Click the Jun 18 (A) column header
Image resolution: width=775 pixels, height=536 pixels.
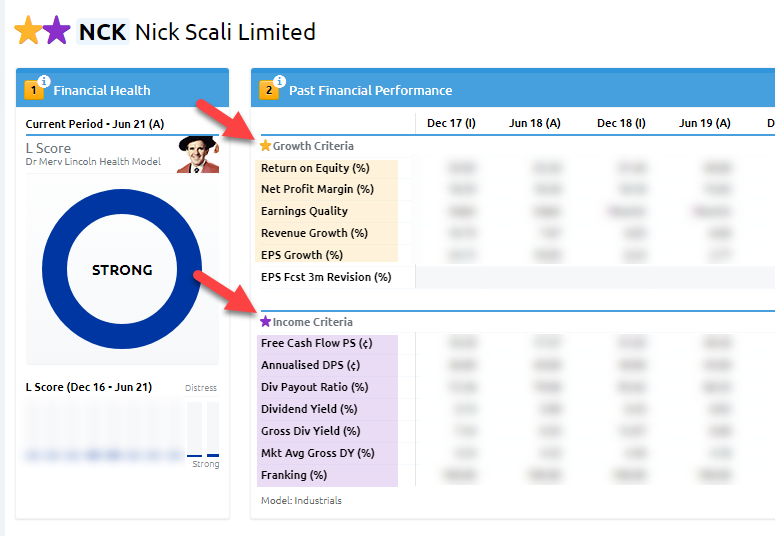[535, 123]
